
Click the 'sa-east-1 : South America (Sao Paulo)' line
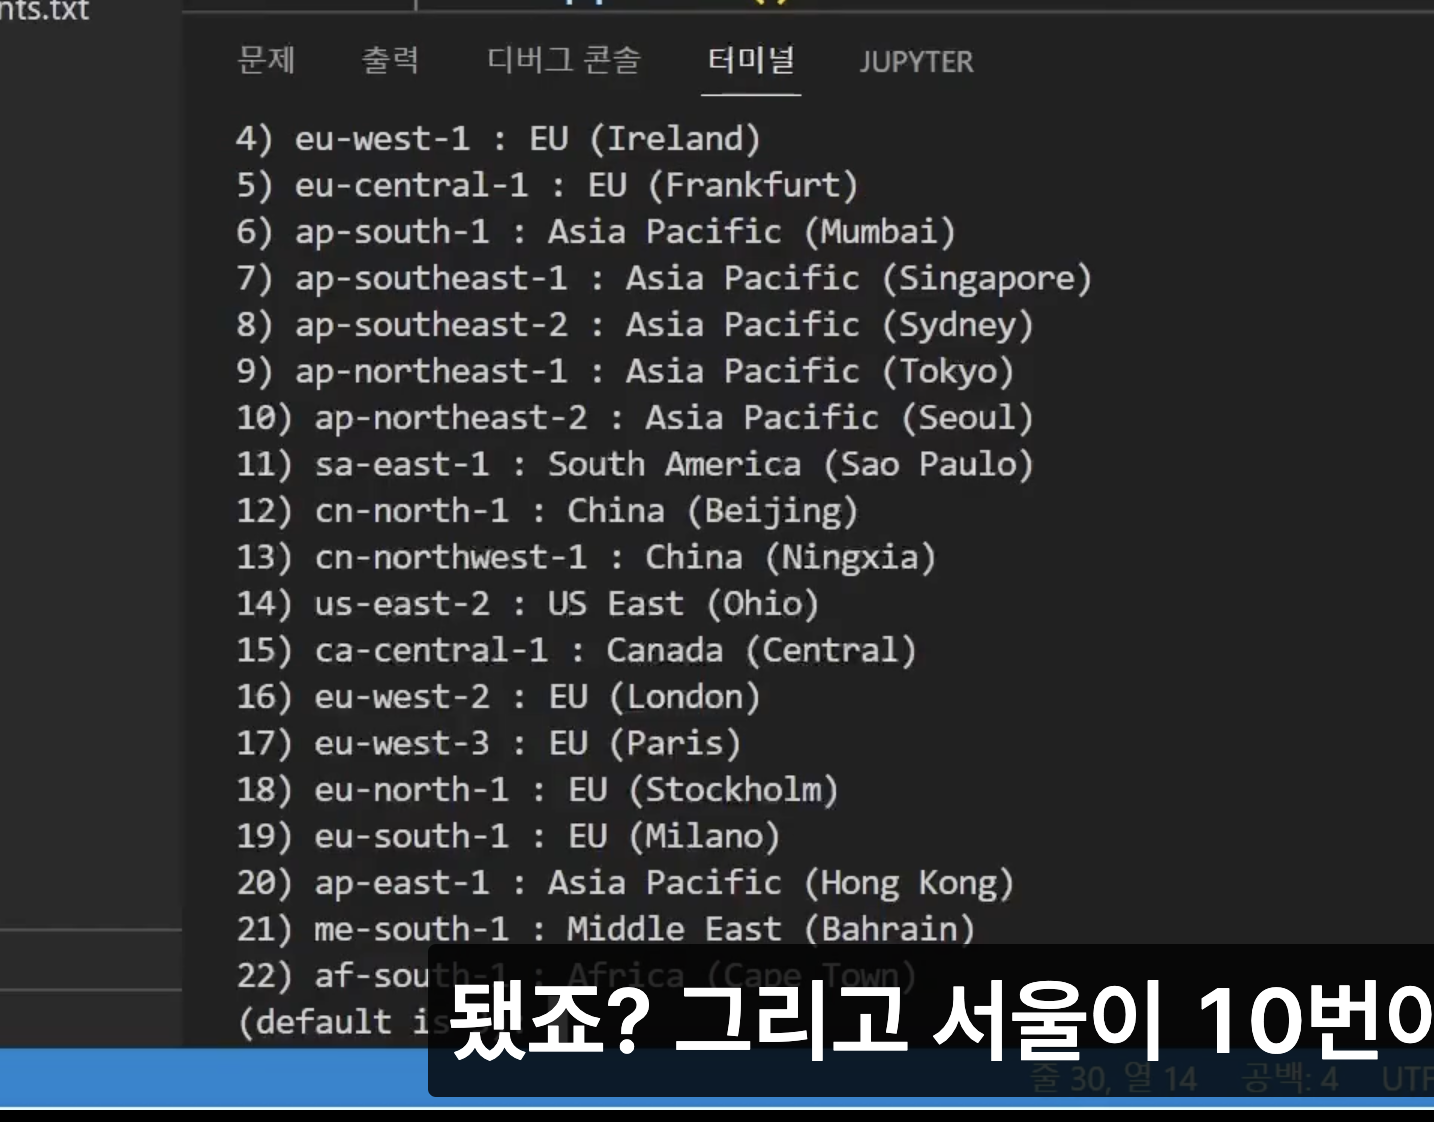[635, 464]
